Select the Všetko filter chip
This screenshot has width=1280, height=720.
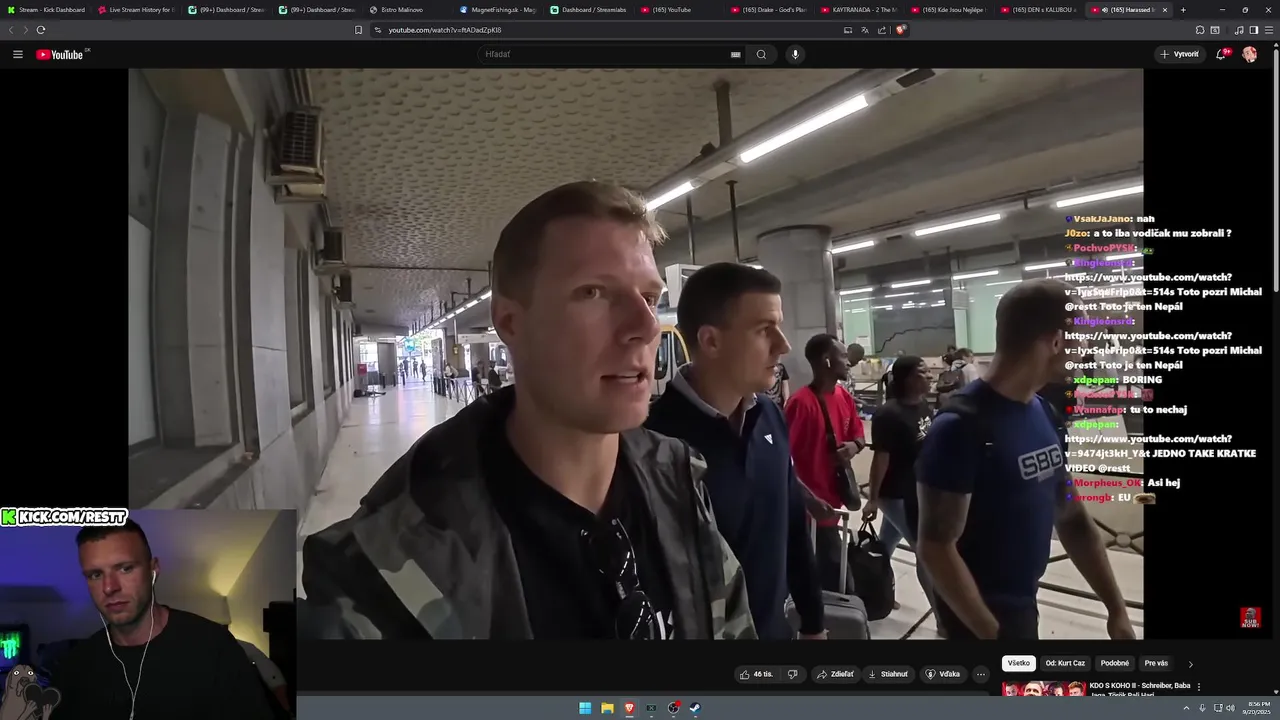pos(1018,663)
